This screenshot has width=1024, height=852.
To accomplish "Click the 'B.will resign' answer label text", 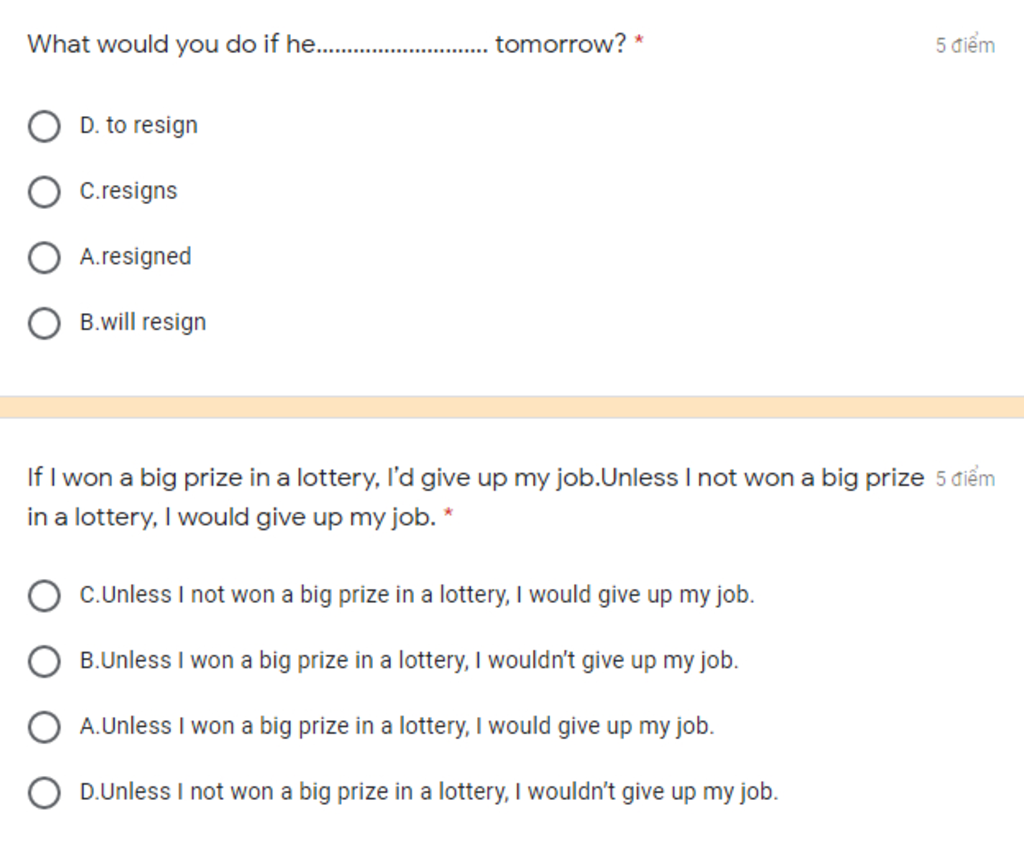I will [x=142, y=322].
